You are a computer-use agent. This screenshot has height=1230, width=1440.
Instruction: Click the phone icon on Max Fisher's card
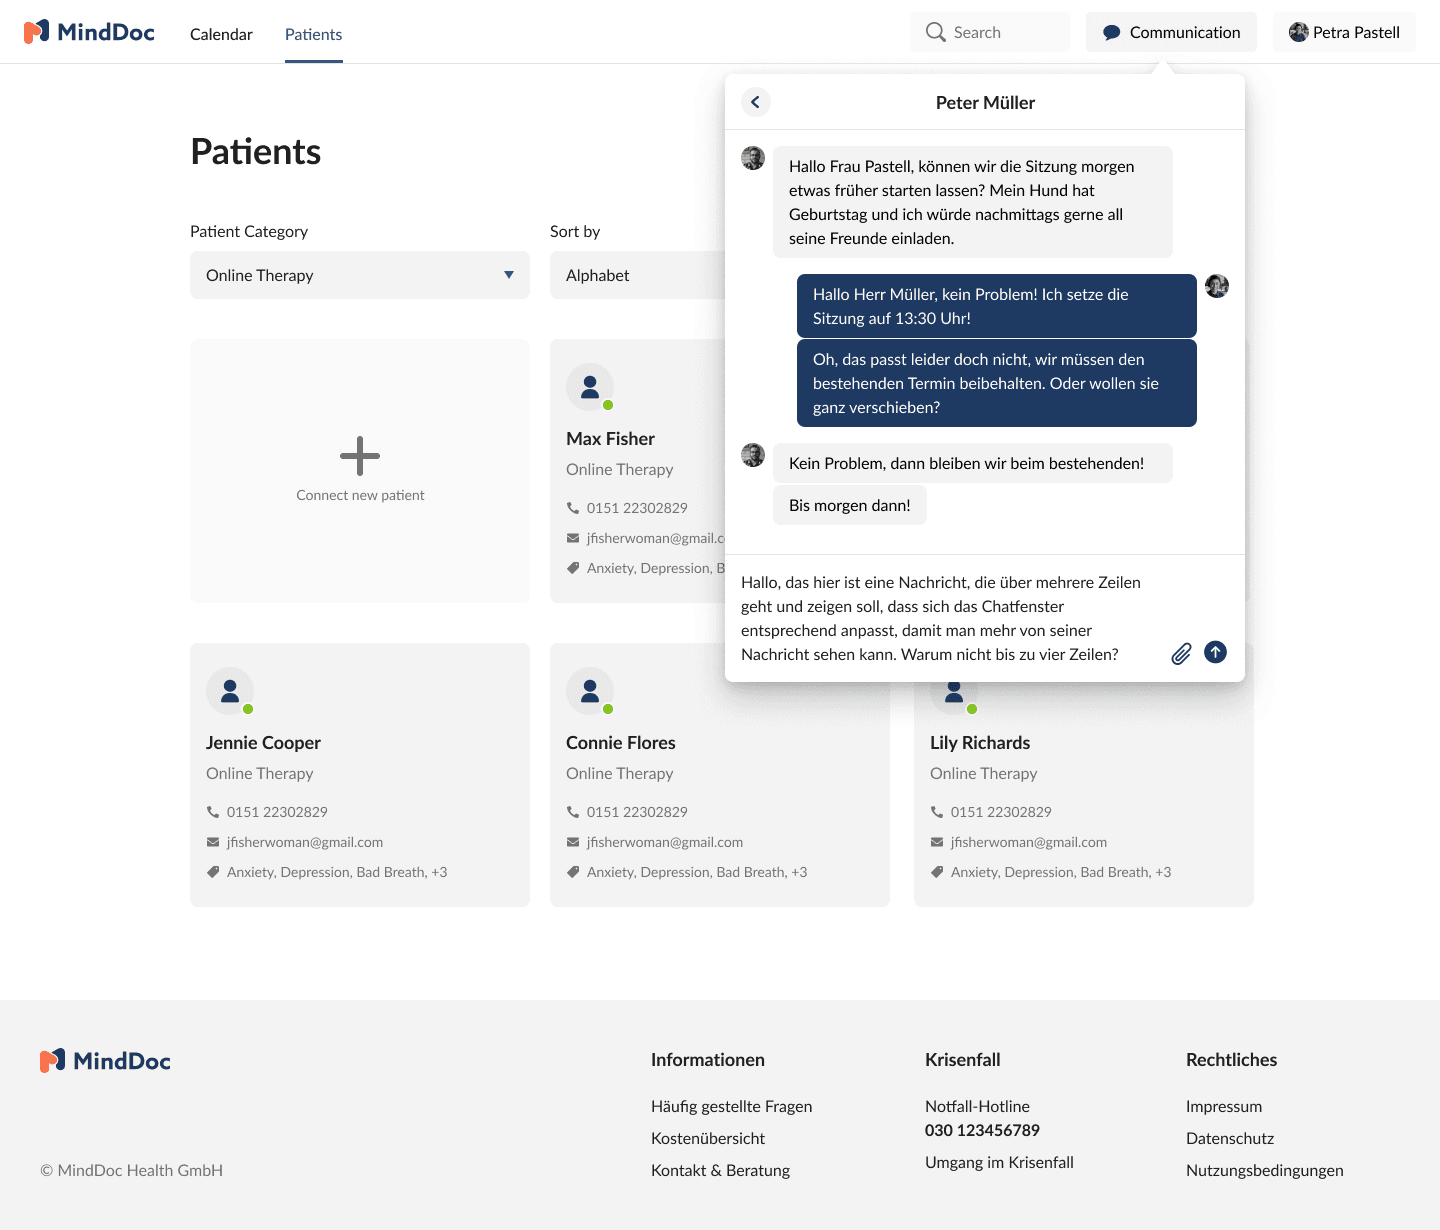click(573, 508)
